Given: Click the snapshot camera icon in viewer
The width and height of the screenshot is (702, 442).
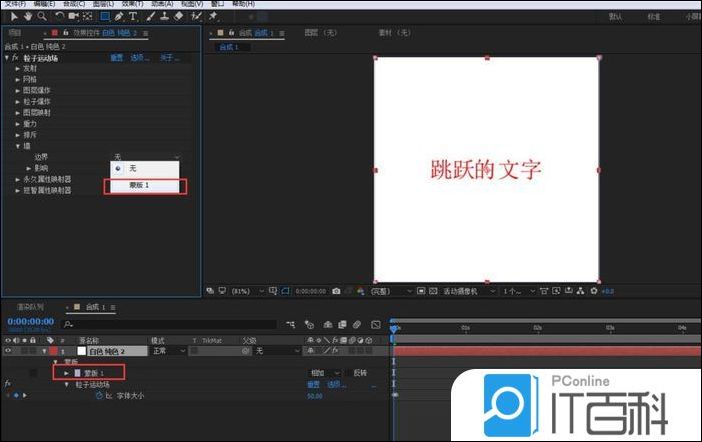Looking at the screenshot, I should 336,291.
